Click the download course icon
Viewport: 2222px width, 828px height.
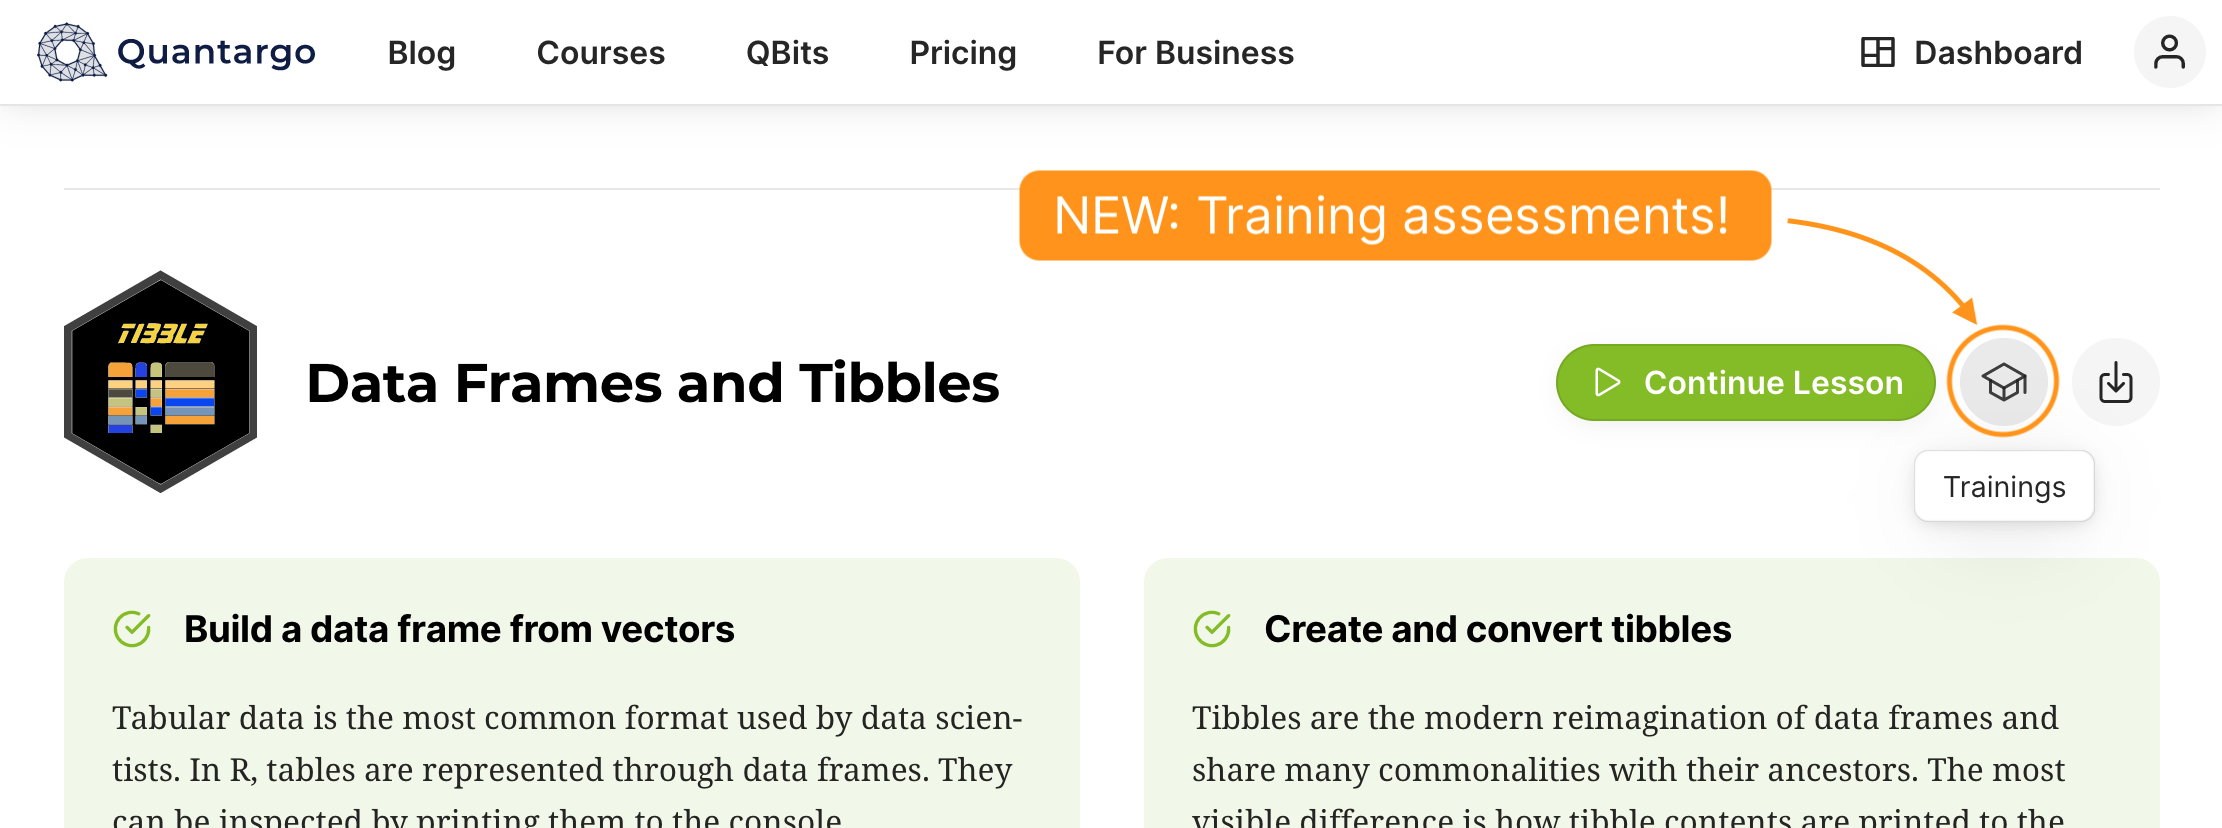[2115, 382]
